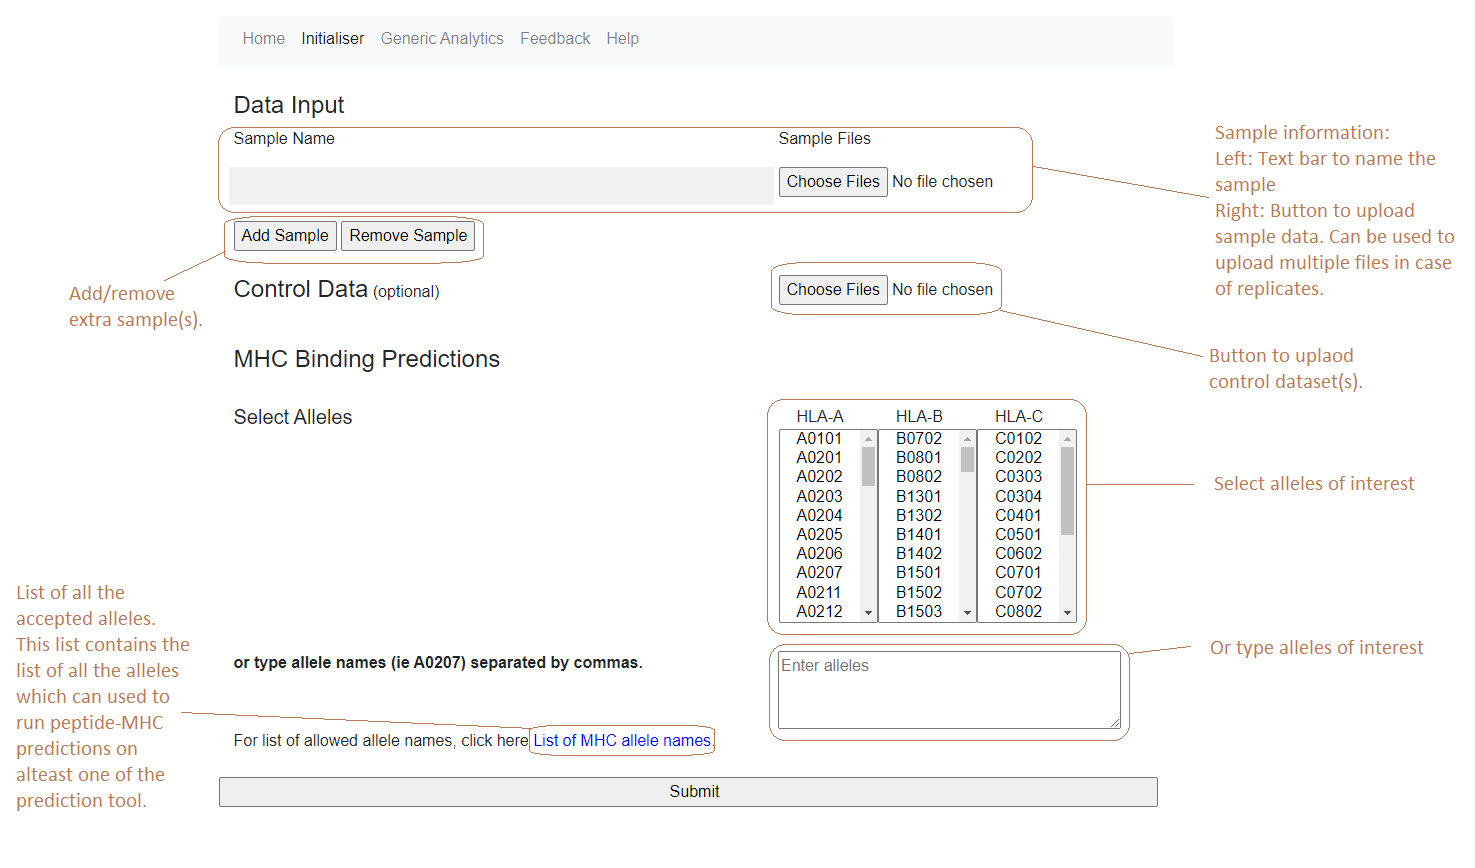Click HLA-C list scrollbar down arrow
Viewport: 1475px width, 868px height.
pos(1067,612)
